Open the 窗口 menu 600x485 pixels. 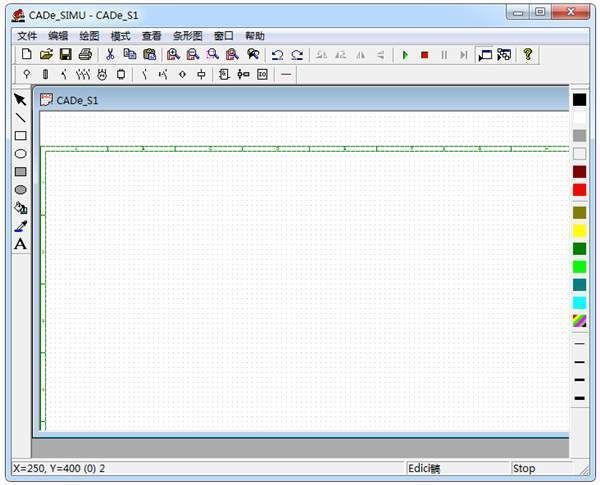click(223, 36)
